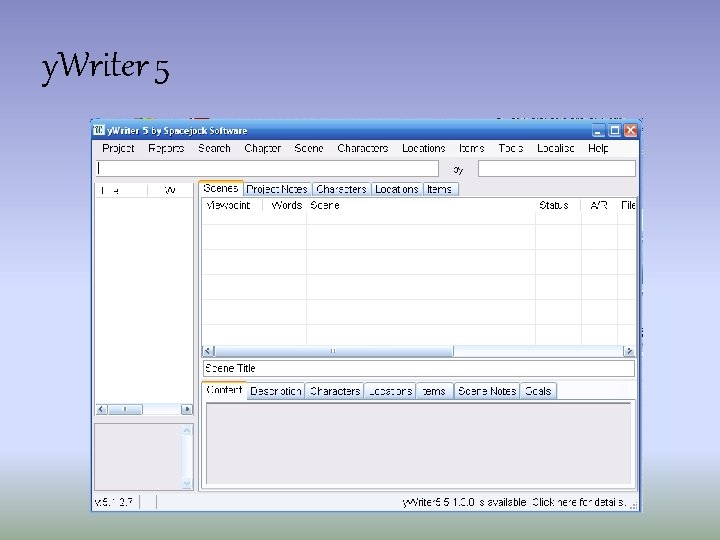Open the Scene menu
The width and height of the screenshot is (720, 540).
click(x=309, y=148)
